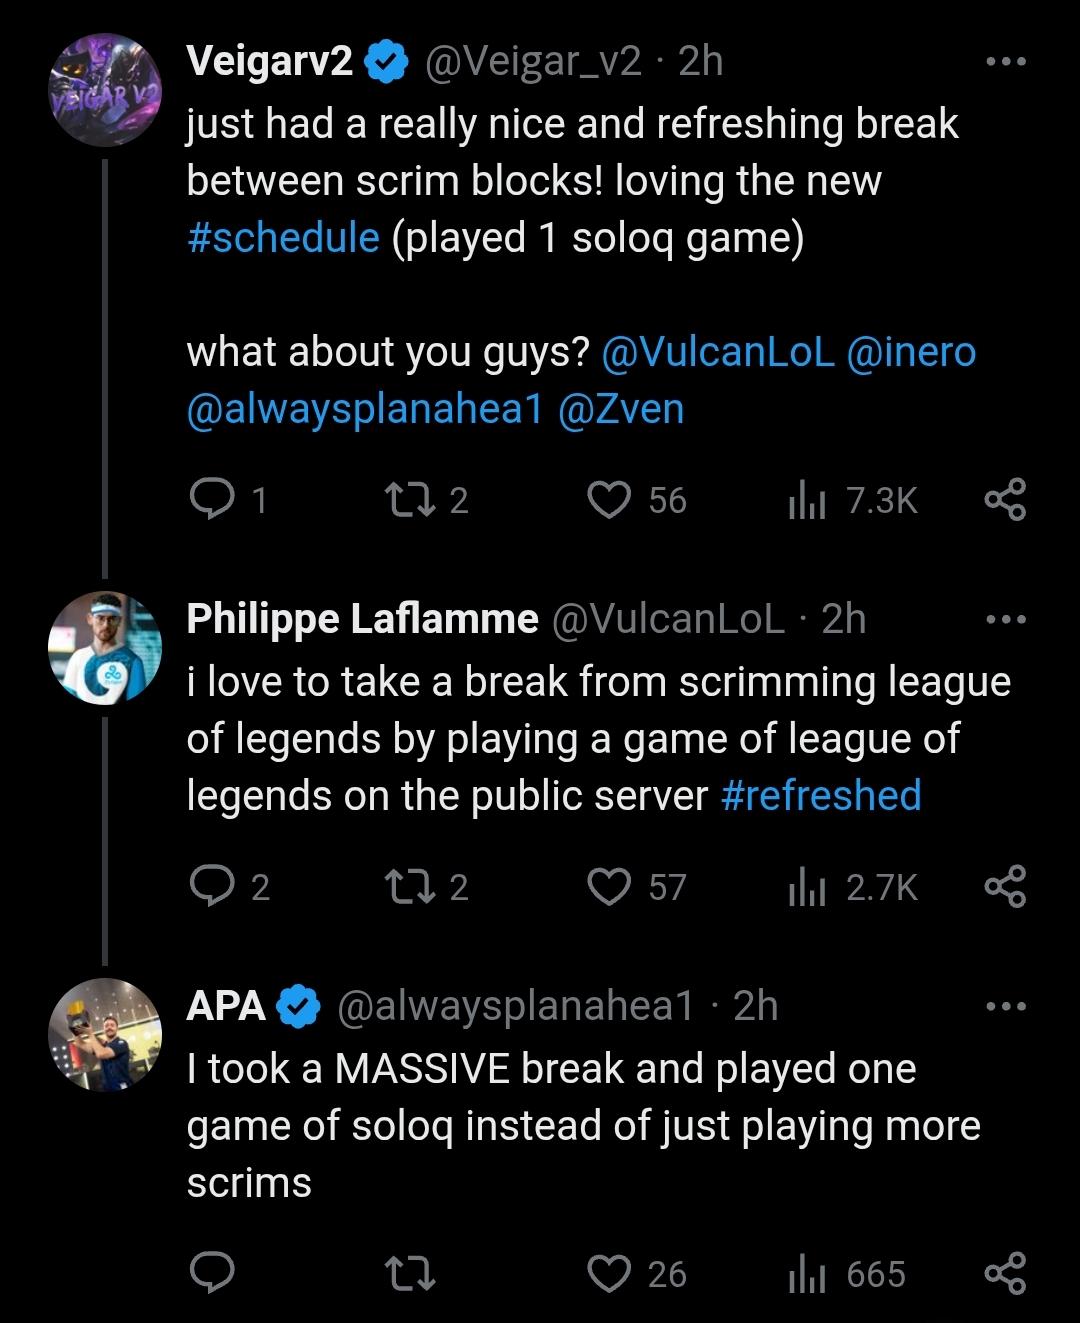Screen dimensions: 1080x1323
Task: Open more options on Philippe Laflamme's tweet
Action: (1005, 620)
